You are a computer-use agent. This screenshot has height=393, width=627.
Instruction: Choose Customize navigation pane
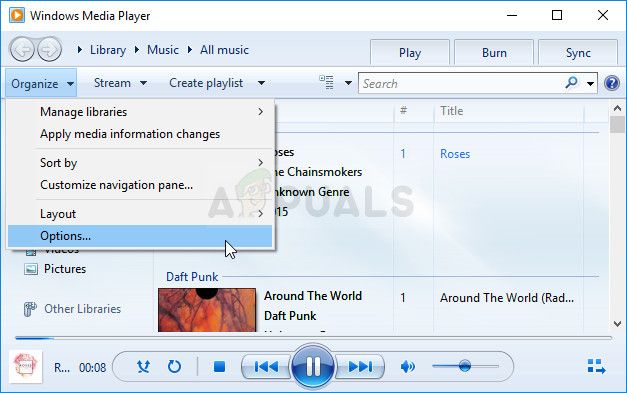[x=140, y=185]
